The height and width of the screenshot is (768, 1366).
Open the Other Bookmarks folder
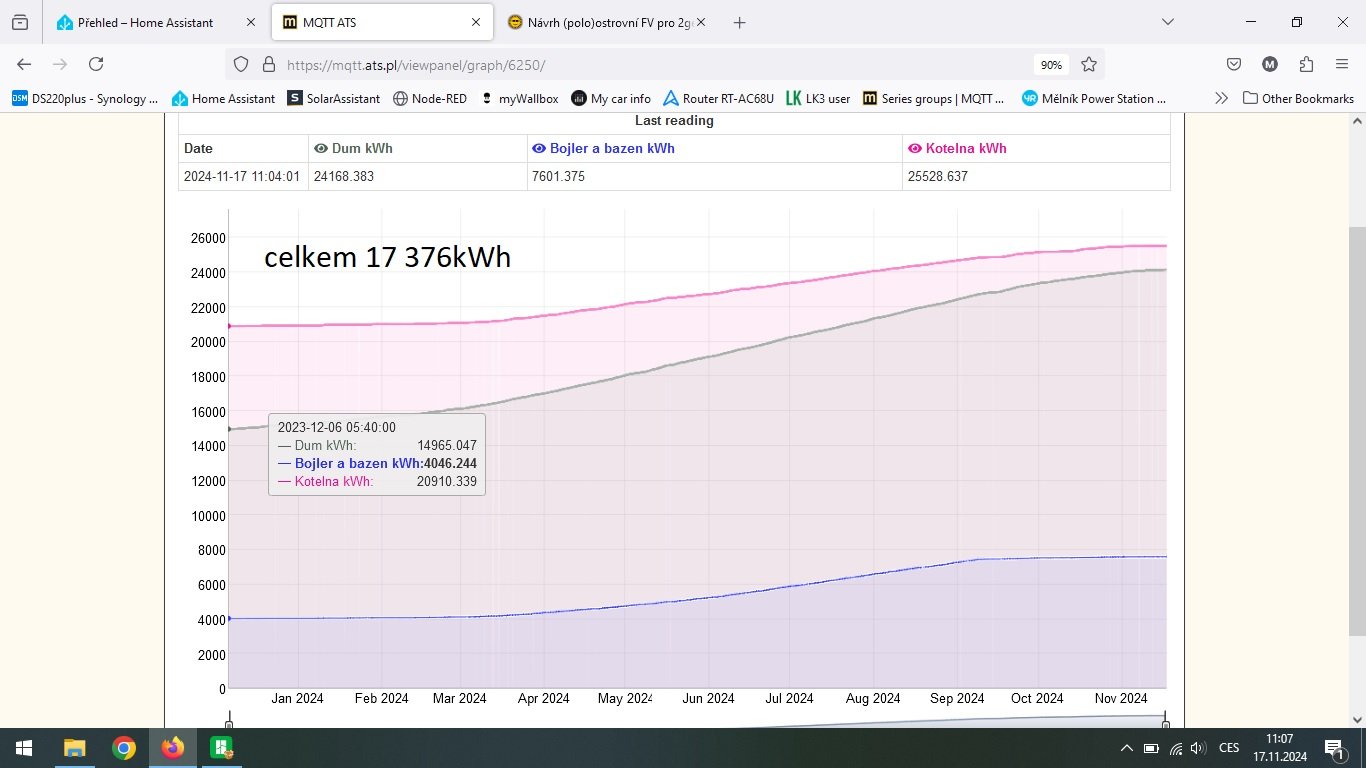(x=1298, y=98)
